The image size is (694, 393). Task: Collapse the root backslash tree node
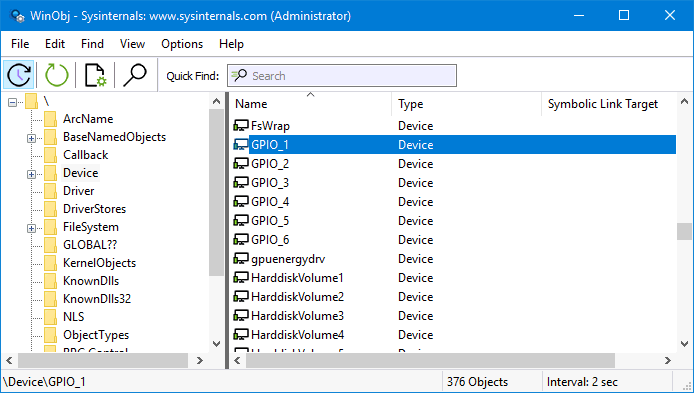[12, 103]
